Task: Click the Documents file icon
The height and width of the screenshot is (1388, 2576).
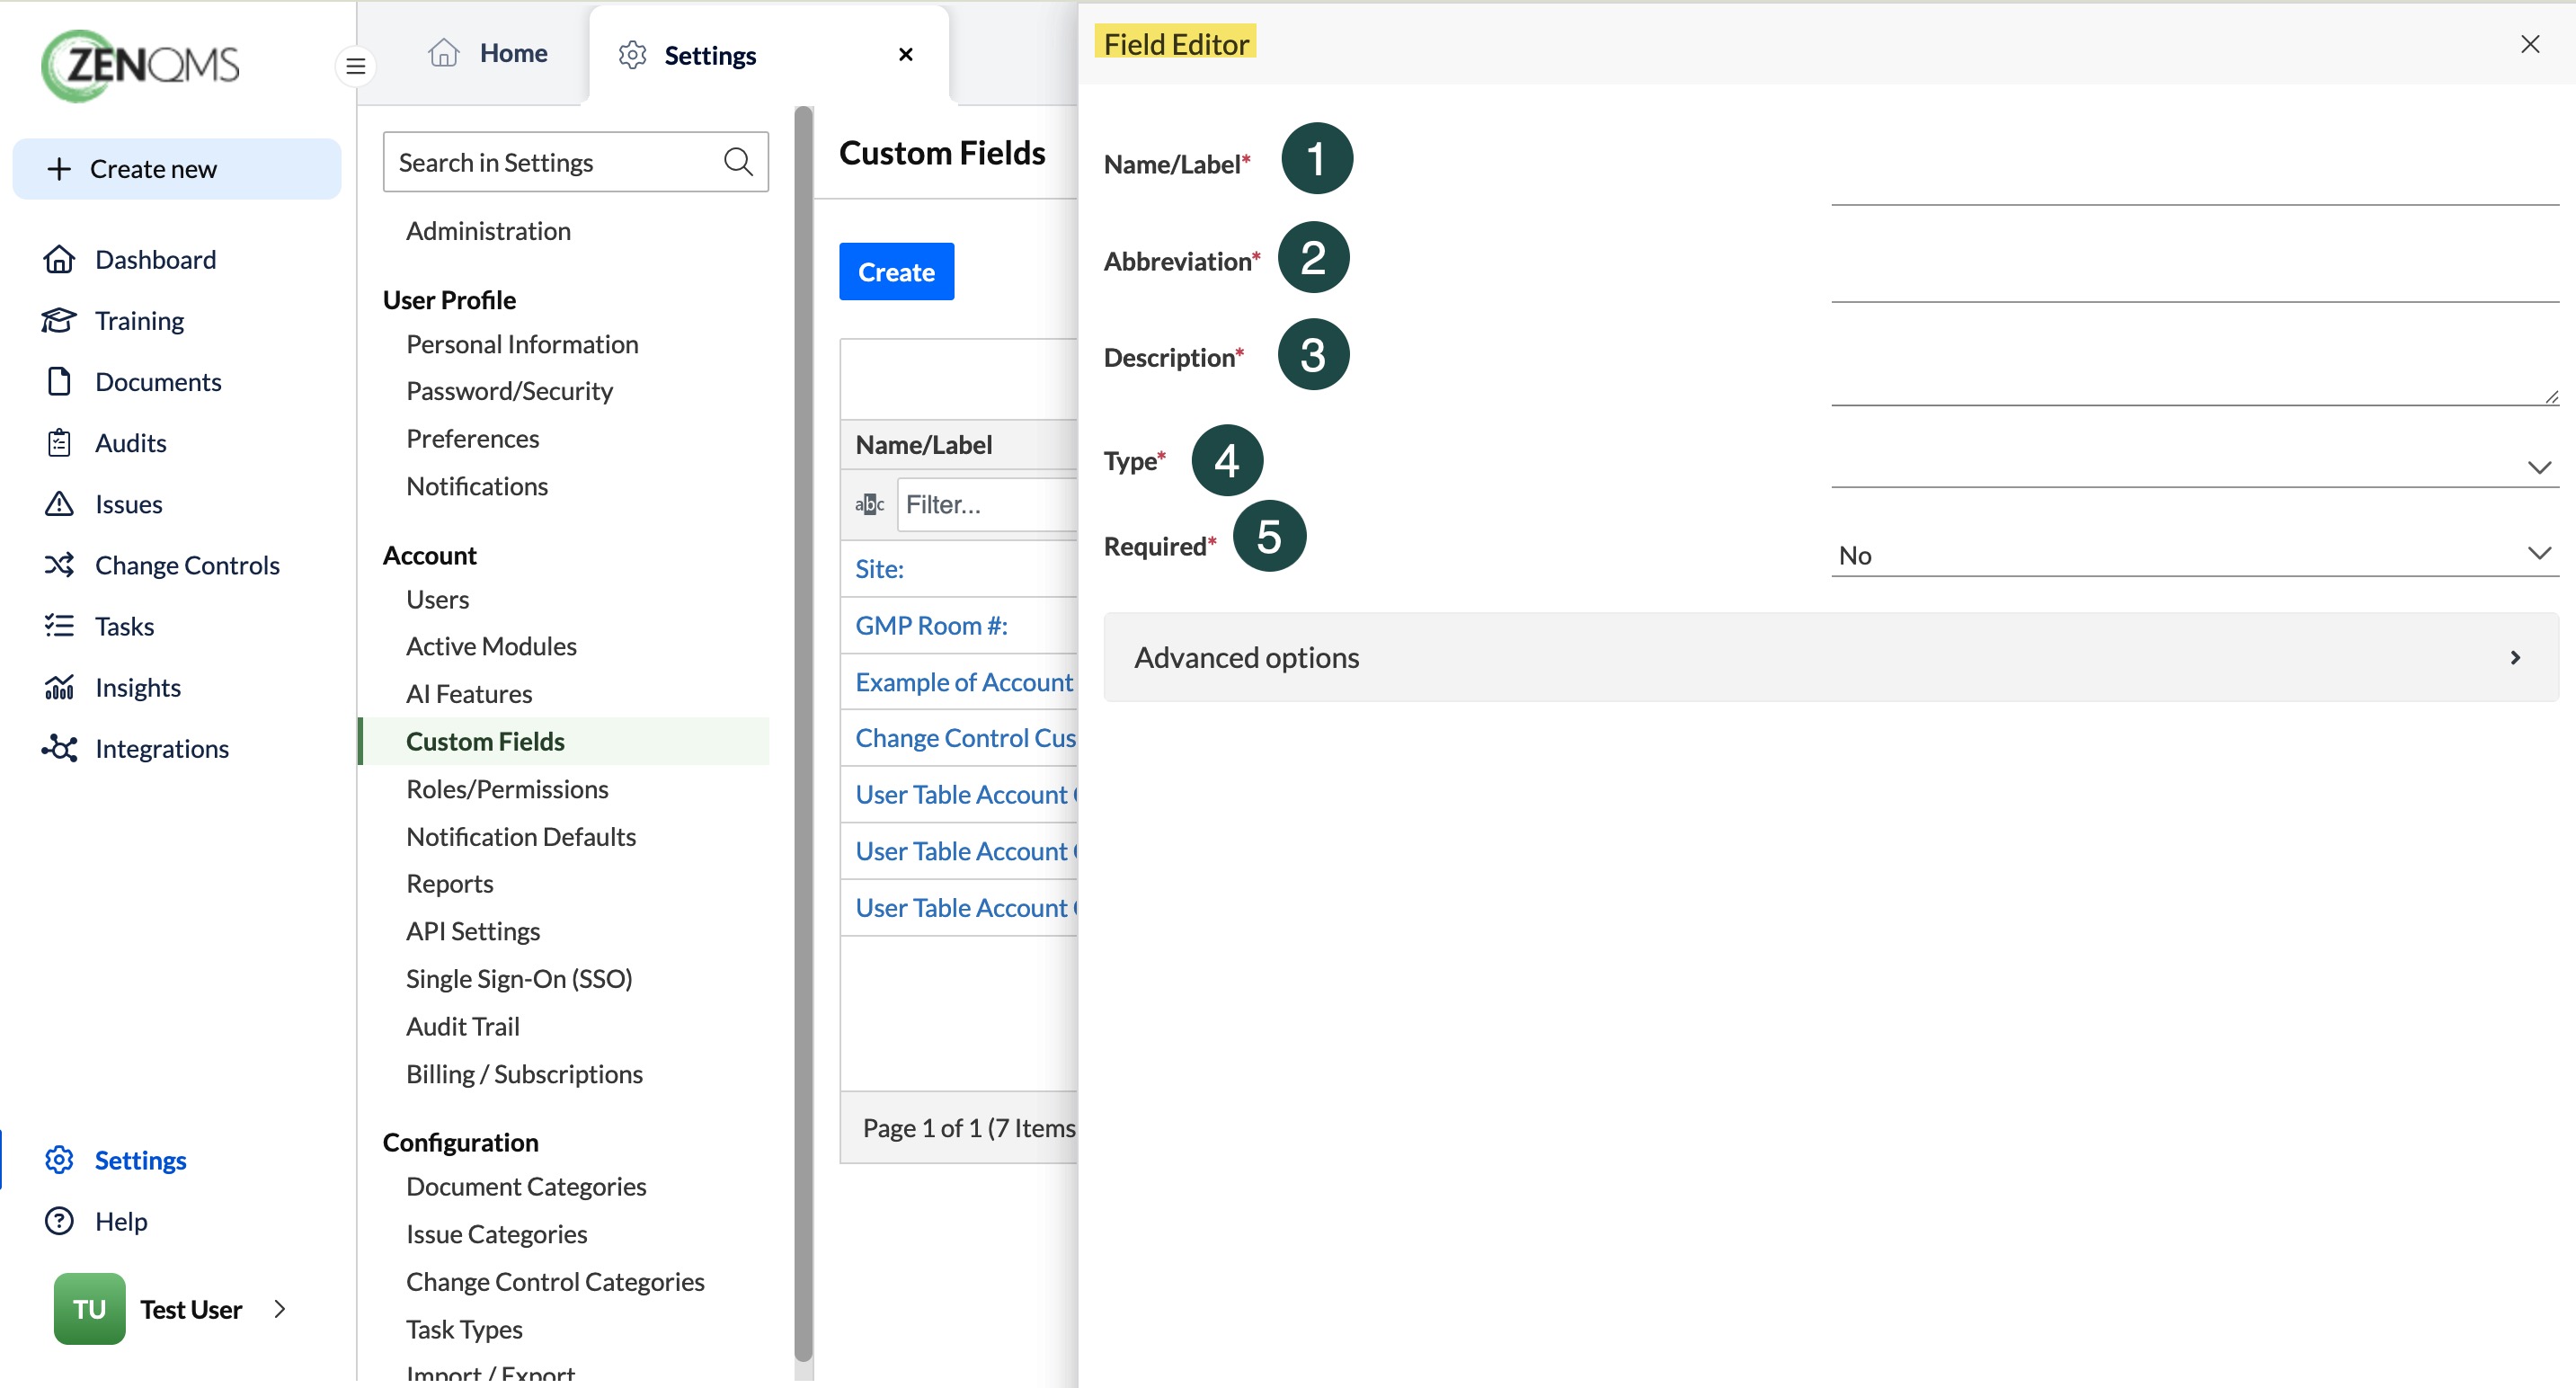Action: coord(59,381)
